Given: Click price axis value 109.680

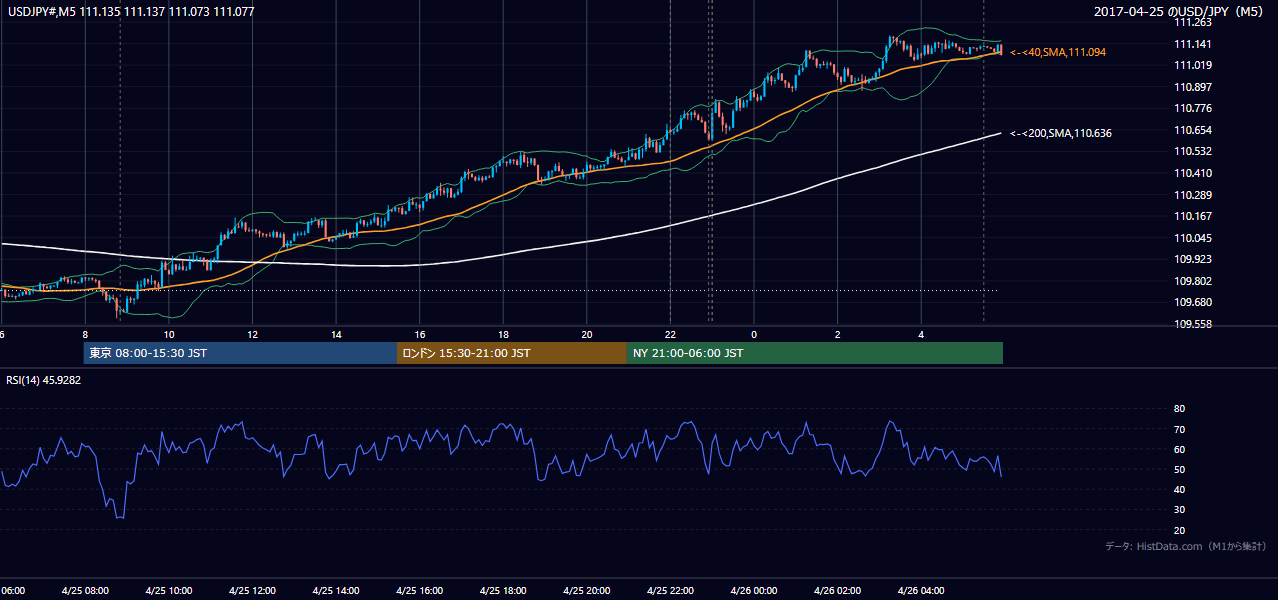Looking at the screenshot, I should (1192, 302).
